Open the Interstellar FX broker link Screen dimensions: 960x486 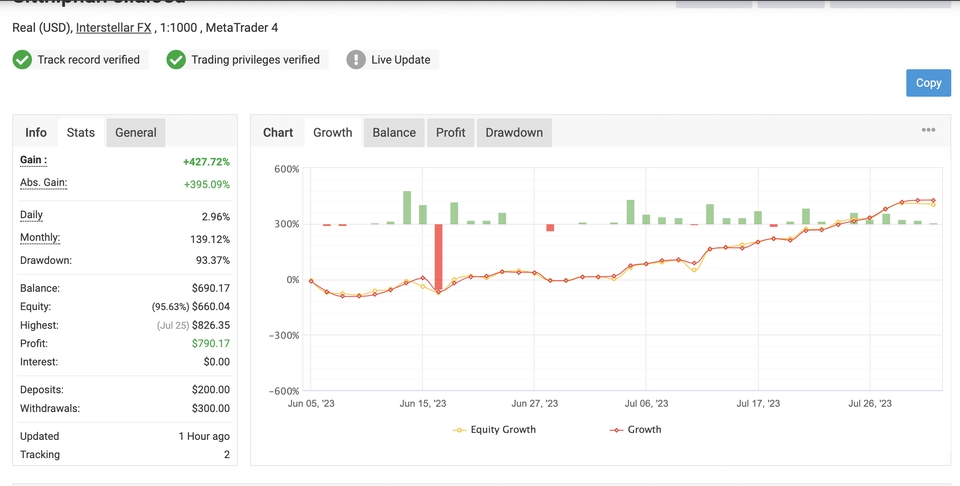click(113, 28)
